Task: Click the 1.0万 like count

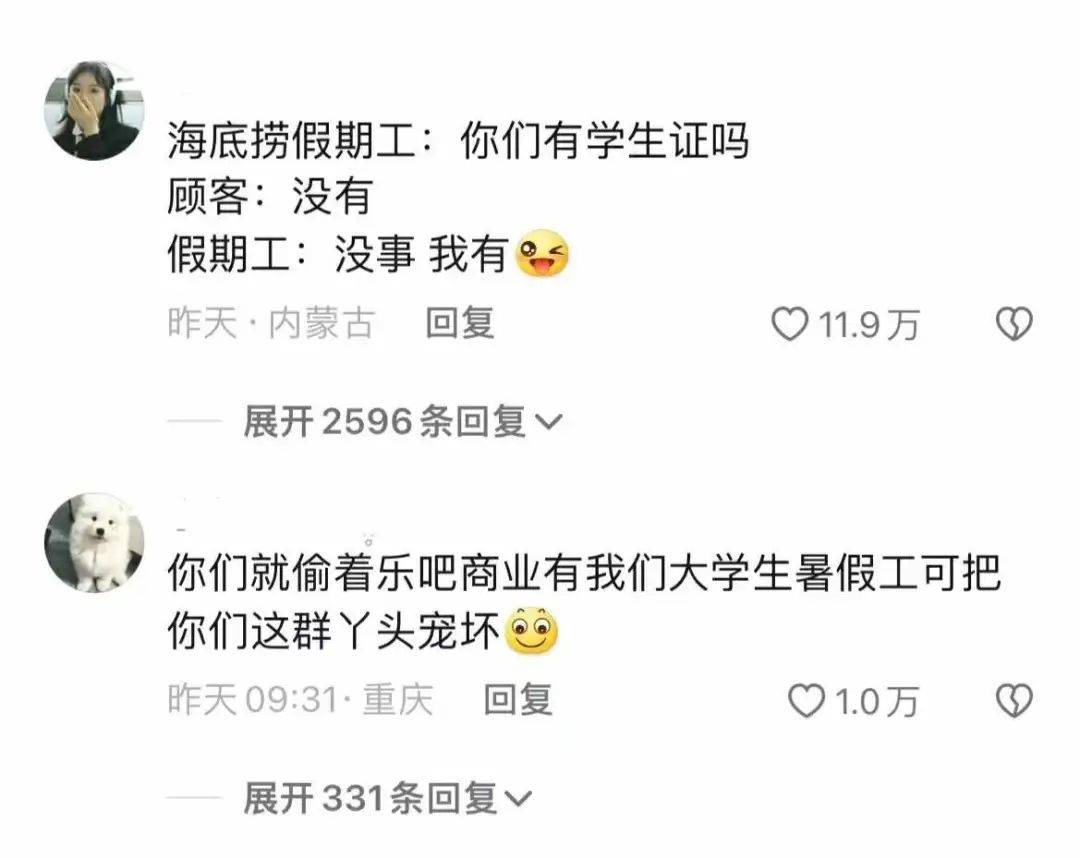Action: pos(877,701)
